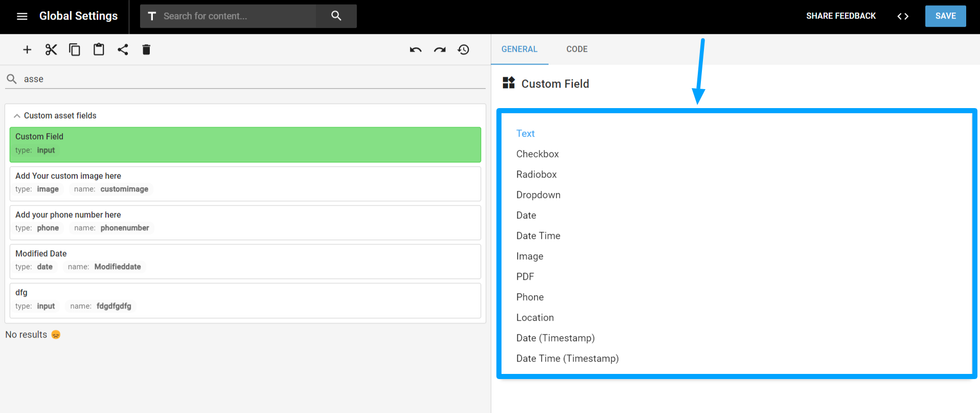
Task: Click the magnifier search button in top bar
Action: pyautogui.click(x=336, y=16)
